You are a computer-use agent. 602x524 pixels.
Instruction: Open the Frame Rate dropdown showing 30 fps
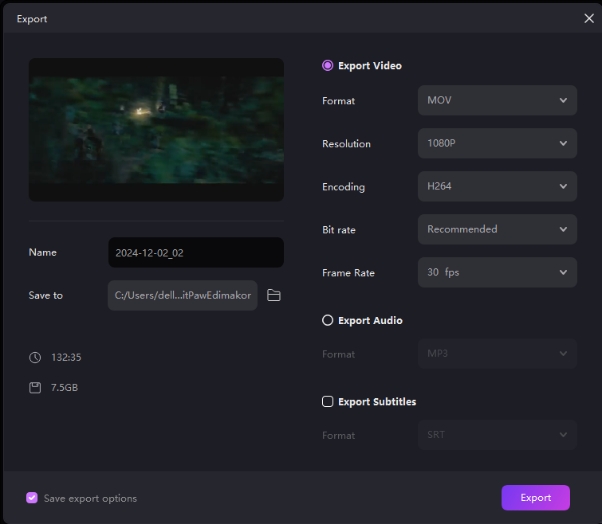point(497,273)
